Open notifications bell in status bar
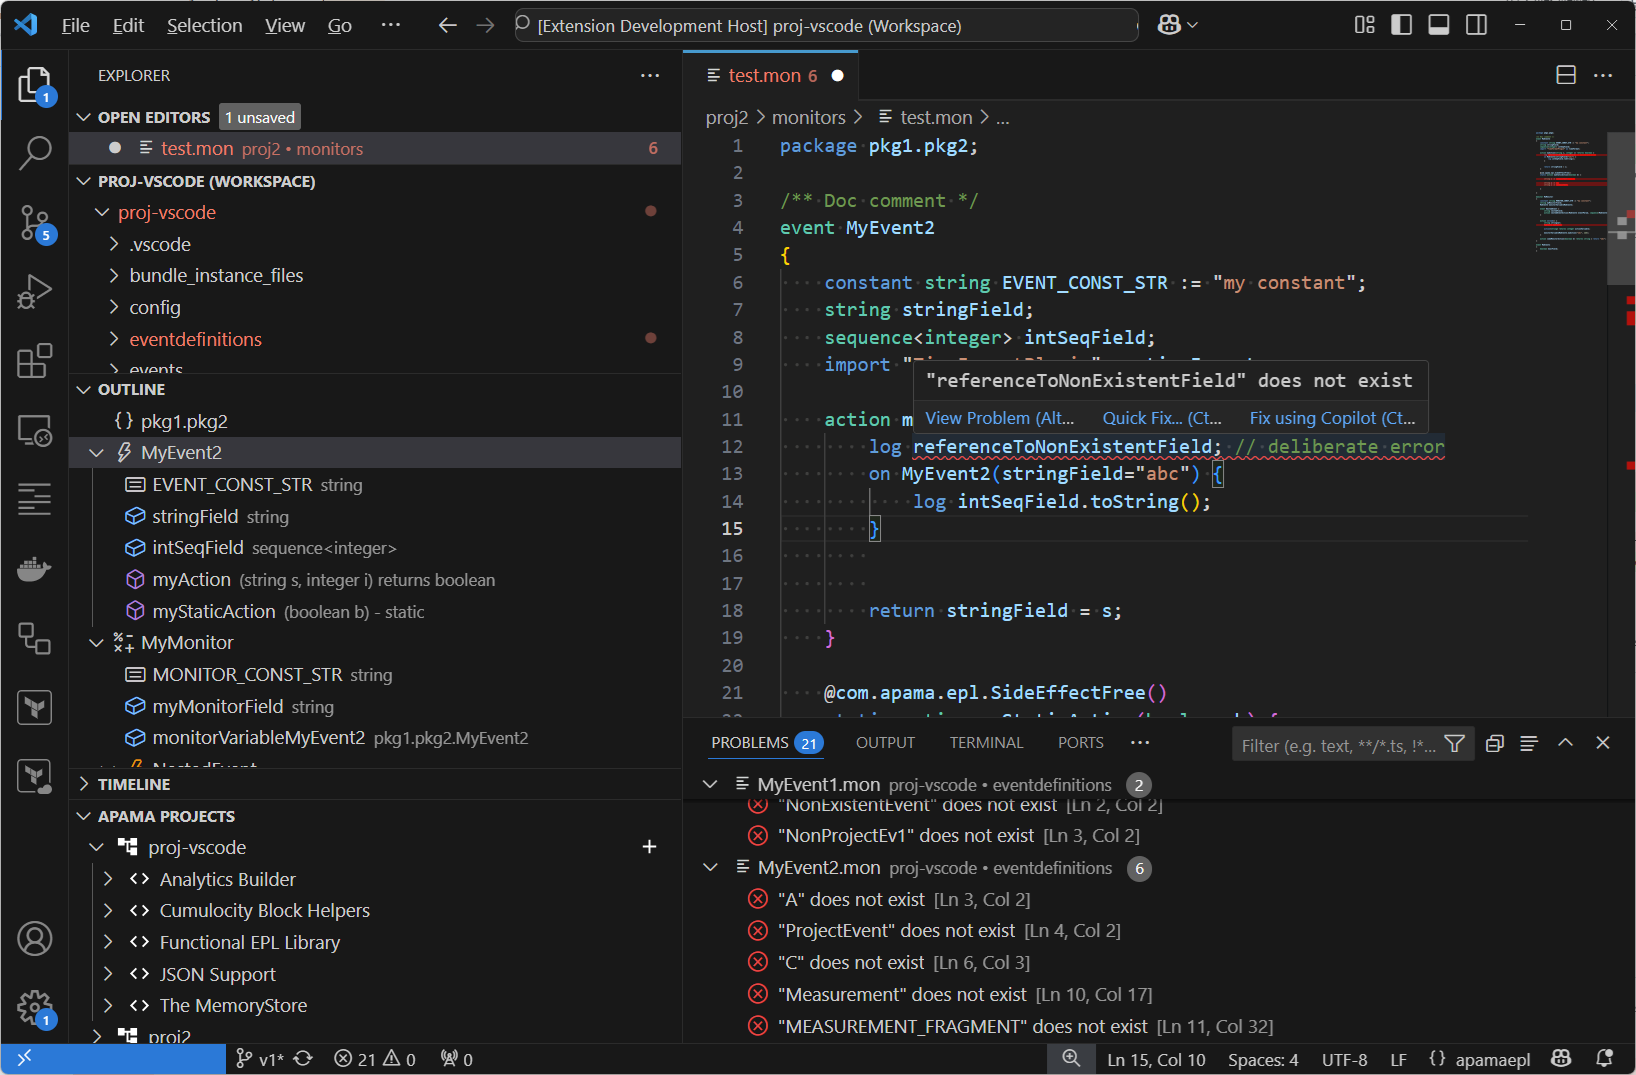Viewport: 1636px width, 1075px height. [x=1605, y=1059]
